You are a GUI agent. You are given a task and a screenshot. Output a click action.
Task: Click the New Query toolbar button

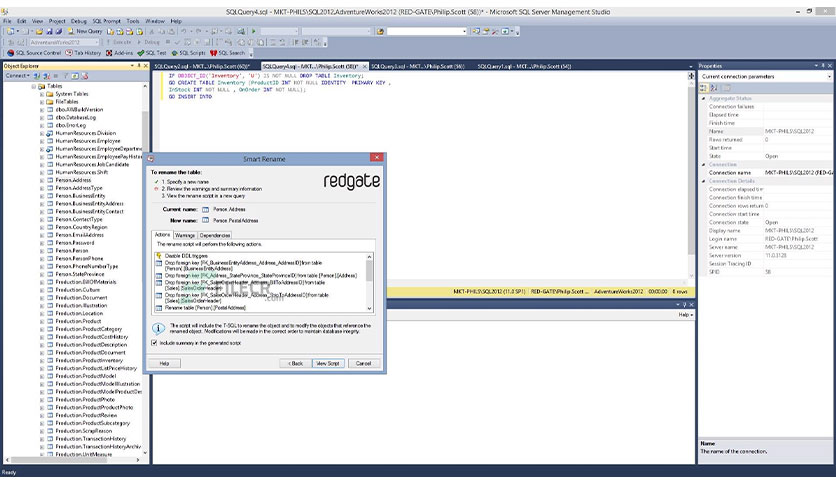(85, 31)
